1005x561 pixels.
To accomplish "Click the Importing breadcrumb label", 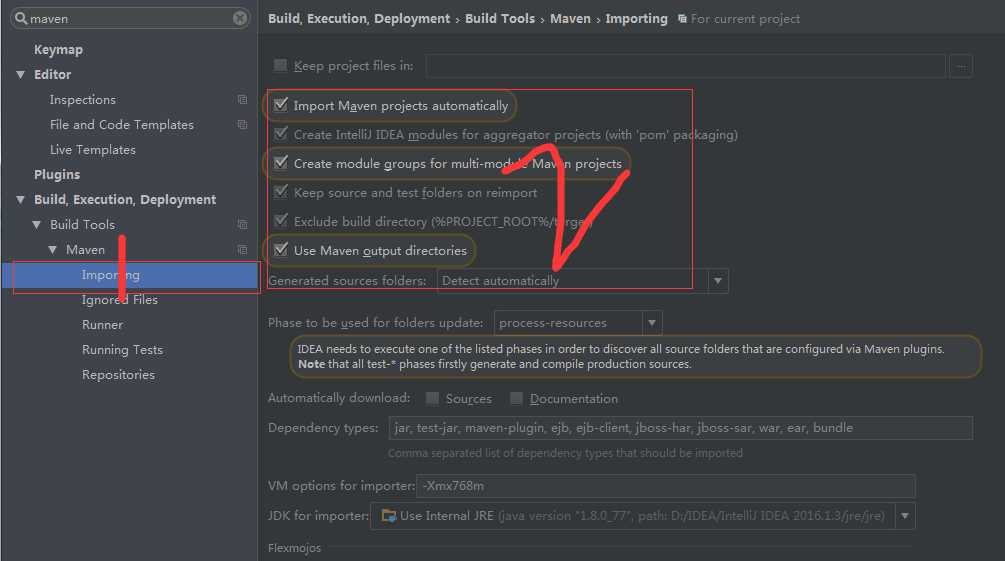I will tap(636, 19).
